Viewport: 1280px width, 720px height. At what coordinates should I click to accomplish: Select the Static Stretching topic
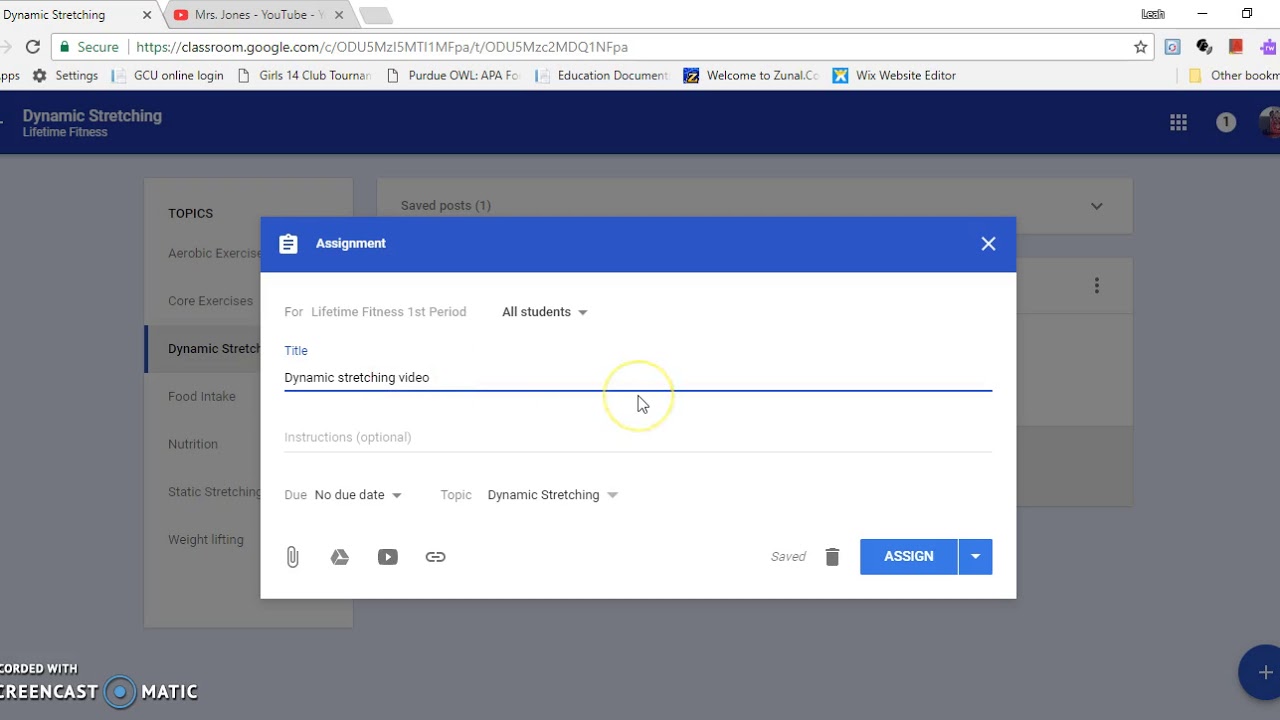[214, 492]
